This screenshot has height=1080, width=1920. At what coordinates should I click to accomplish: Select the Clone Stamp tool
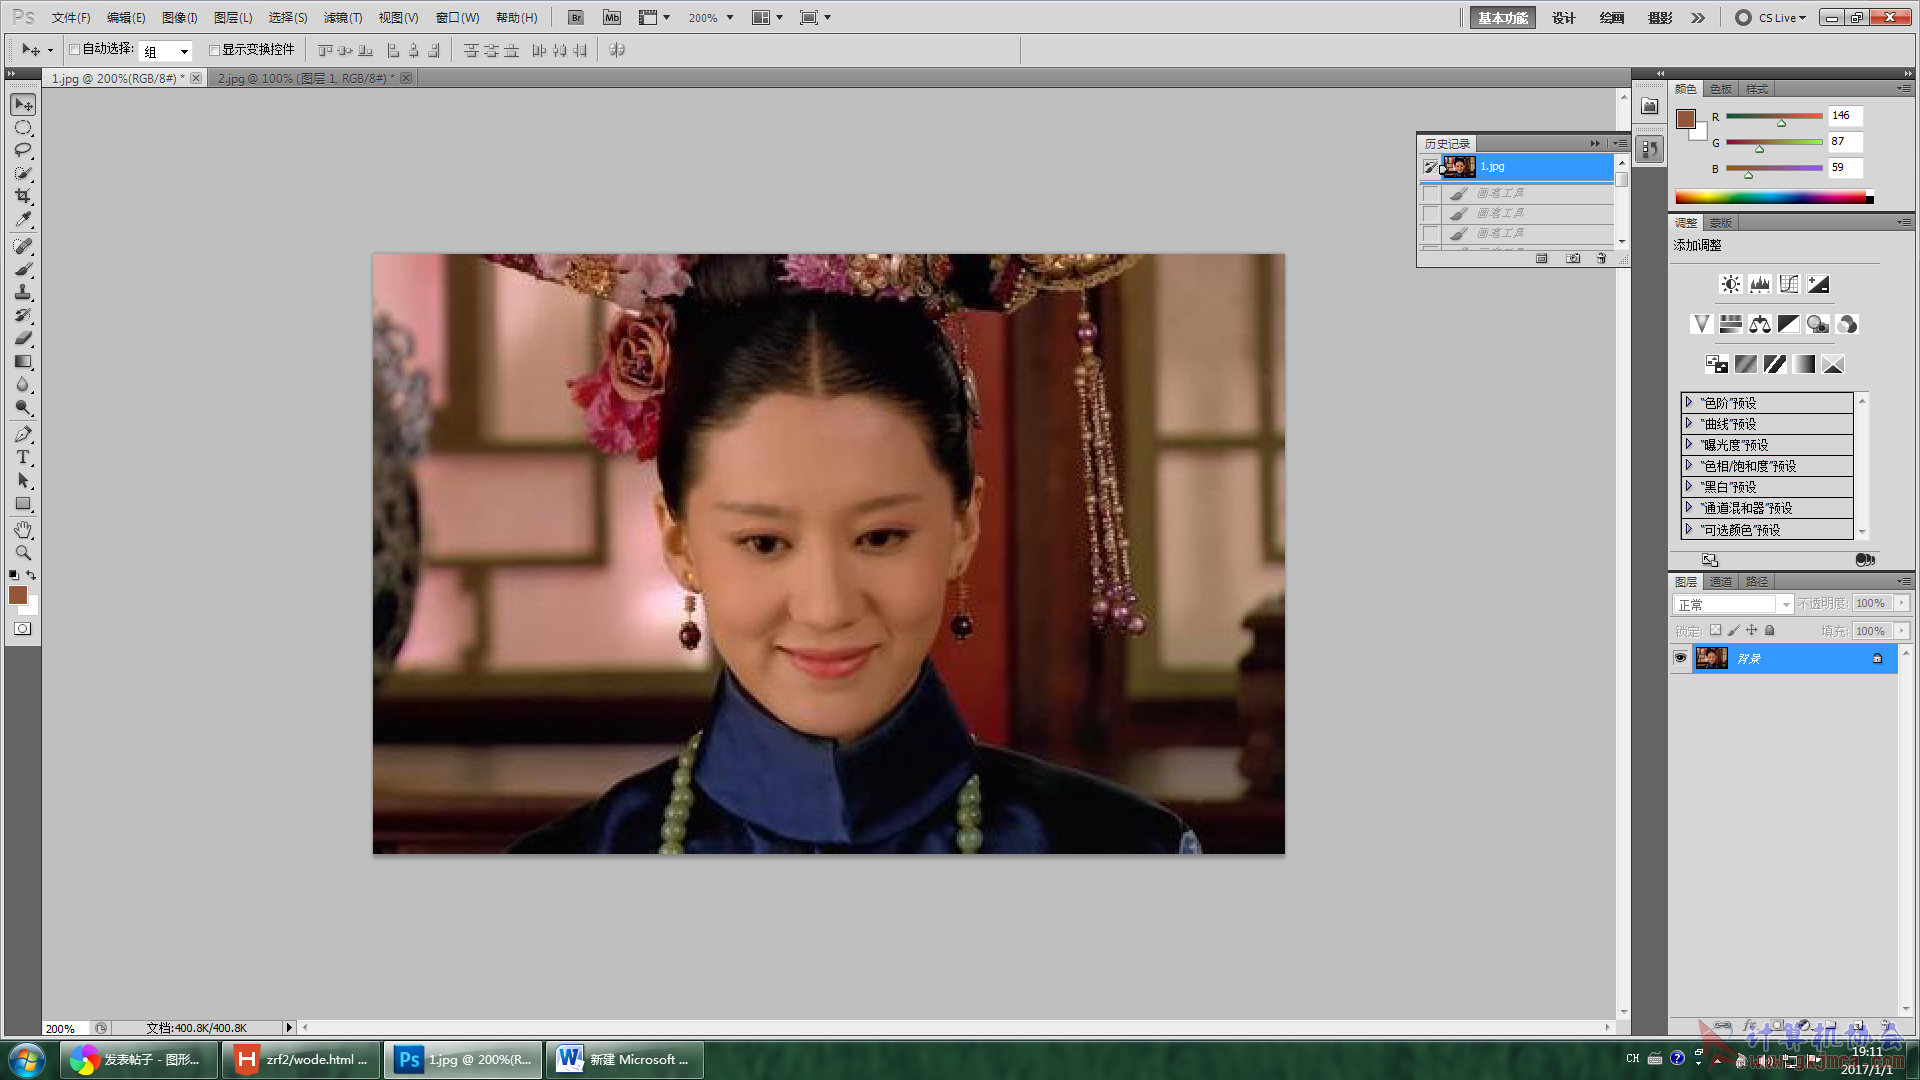[23, 292]
